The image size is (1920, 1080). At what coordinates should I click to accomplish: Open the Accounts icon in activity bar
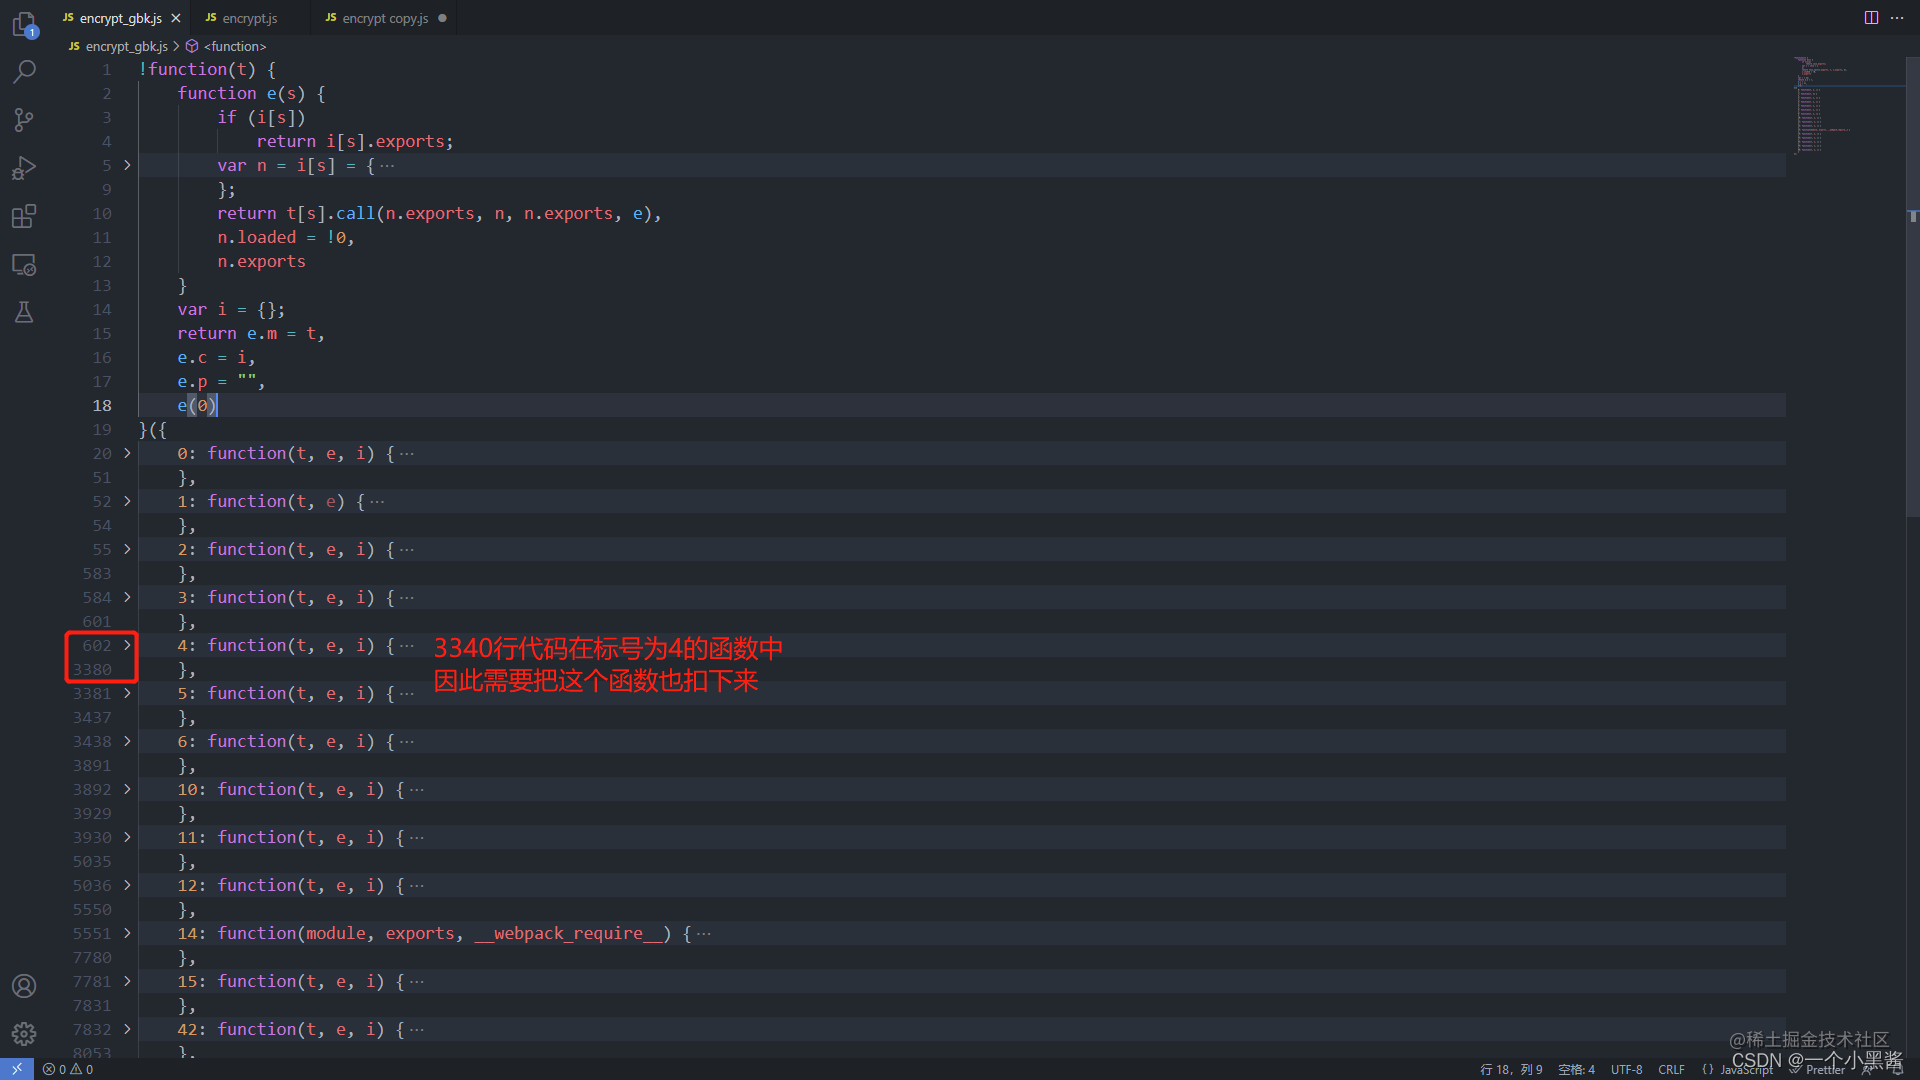(x=24, y=985)
